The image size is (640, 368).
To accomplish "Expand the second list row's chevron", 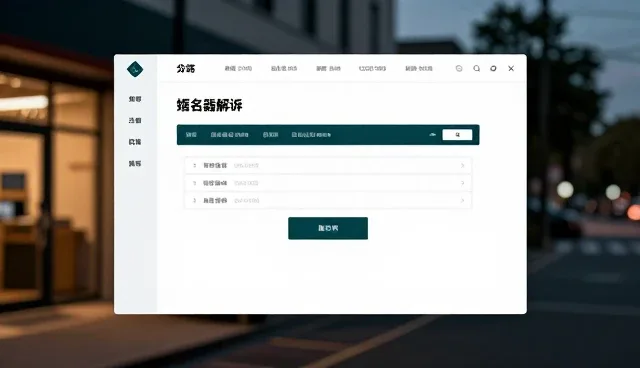I will click(x=462, y=183).
